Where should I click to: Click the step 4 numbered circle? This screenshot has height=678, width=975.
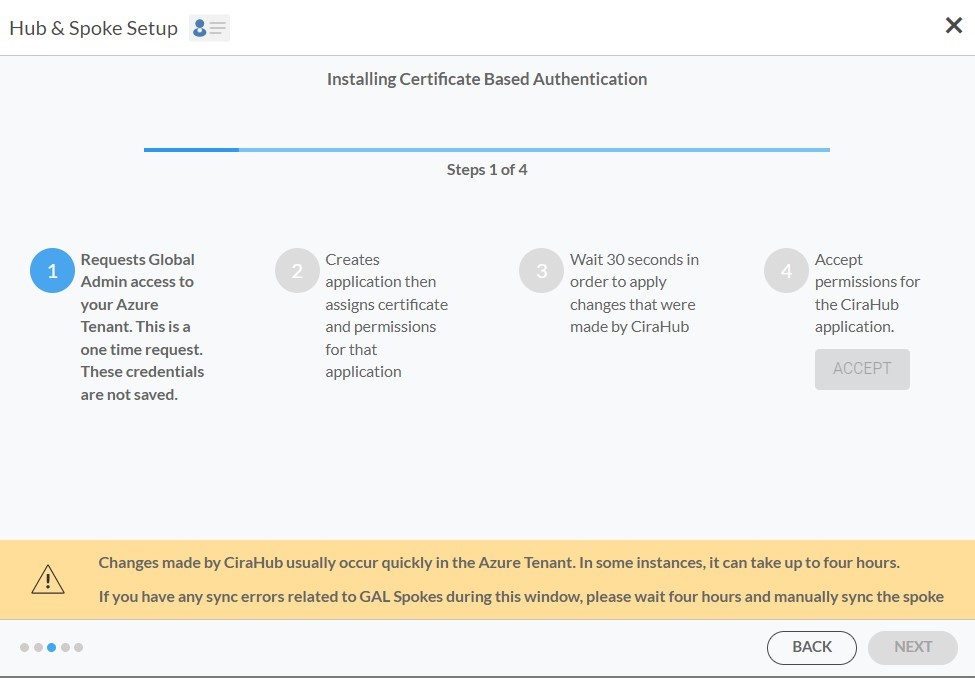787,271
